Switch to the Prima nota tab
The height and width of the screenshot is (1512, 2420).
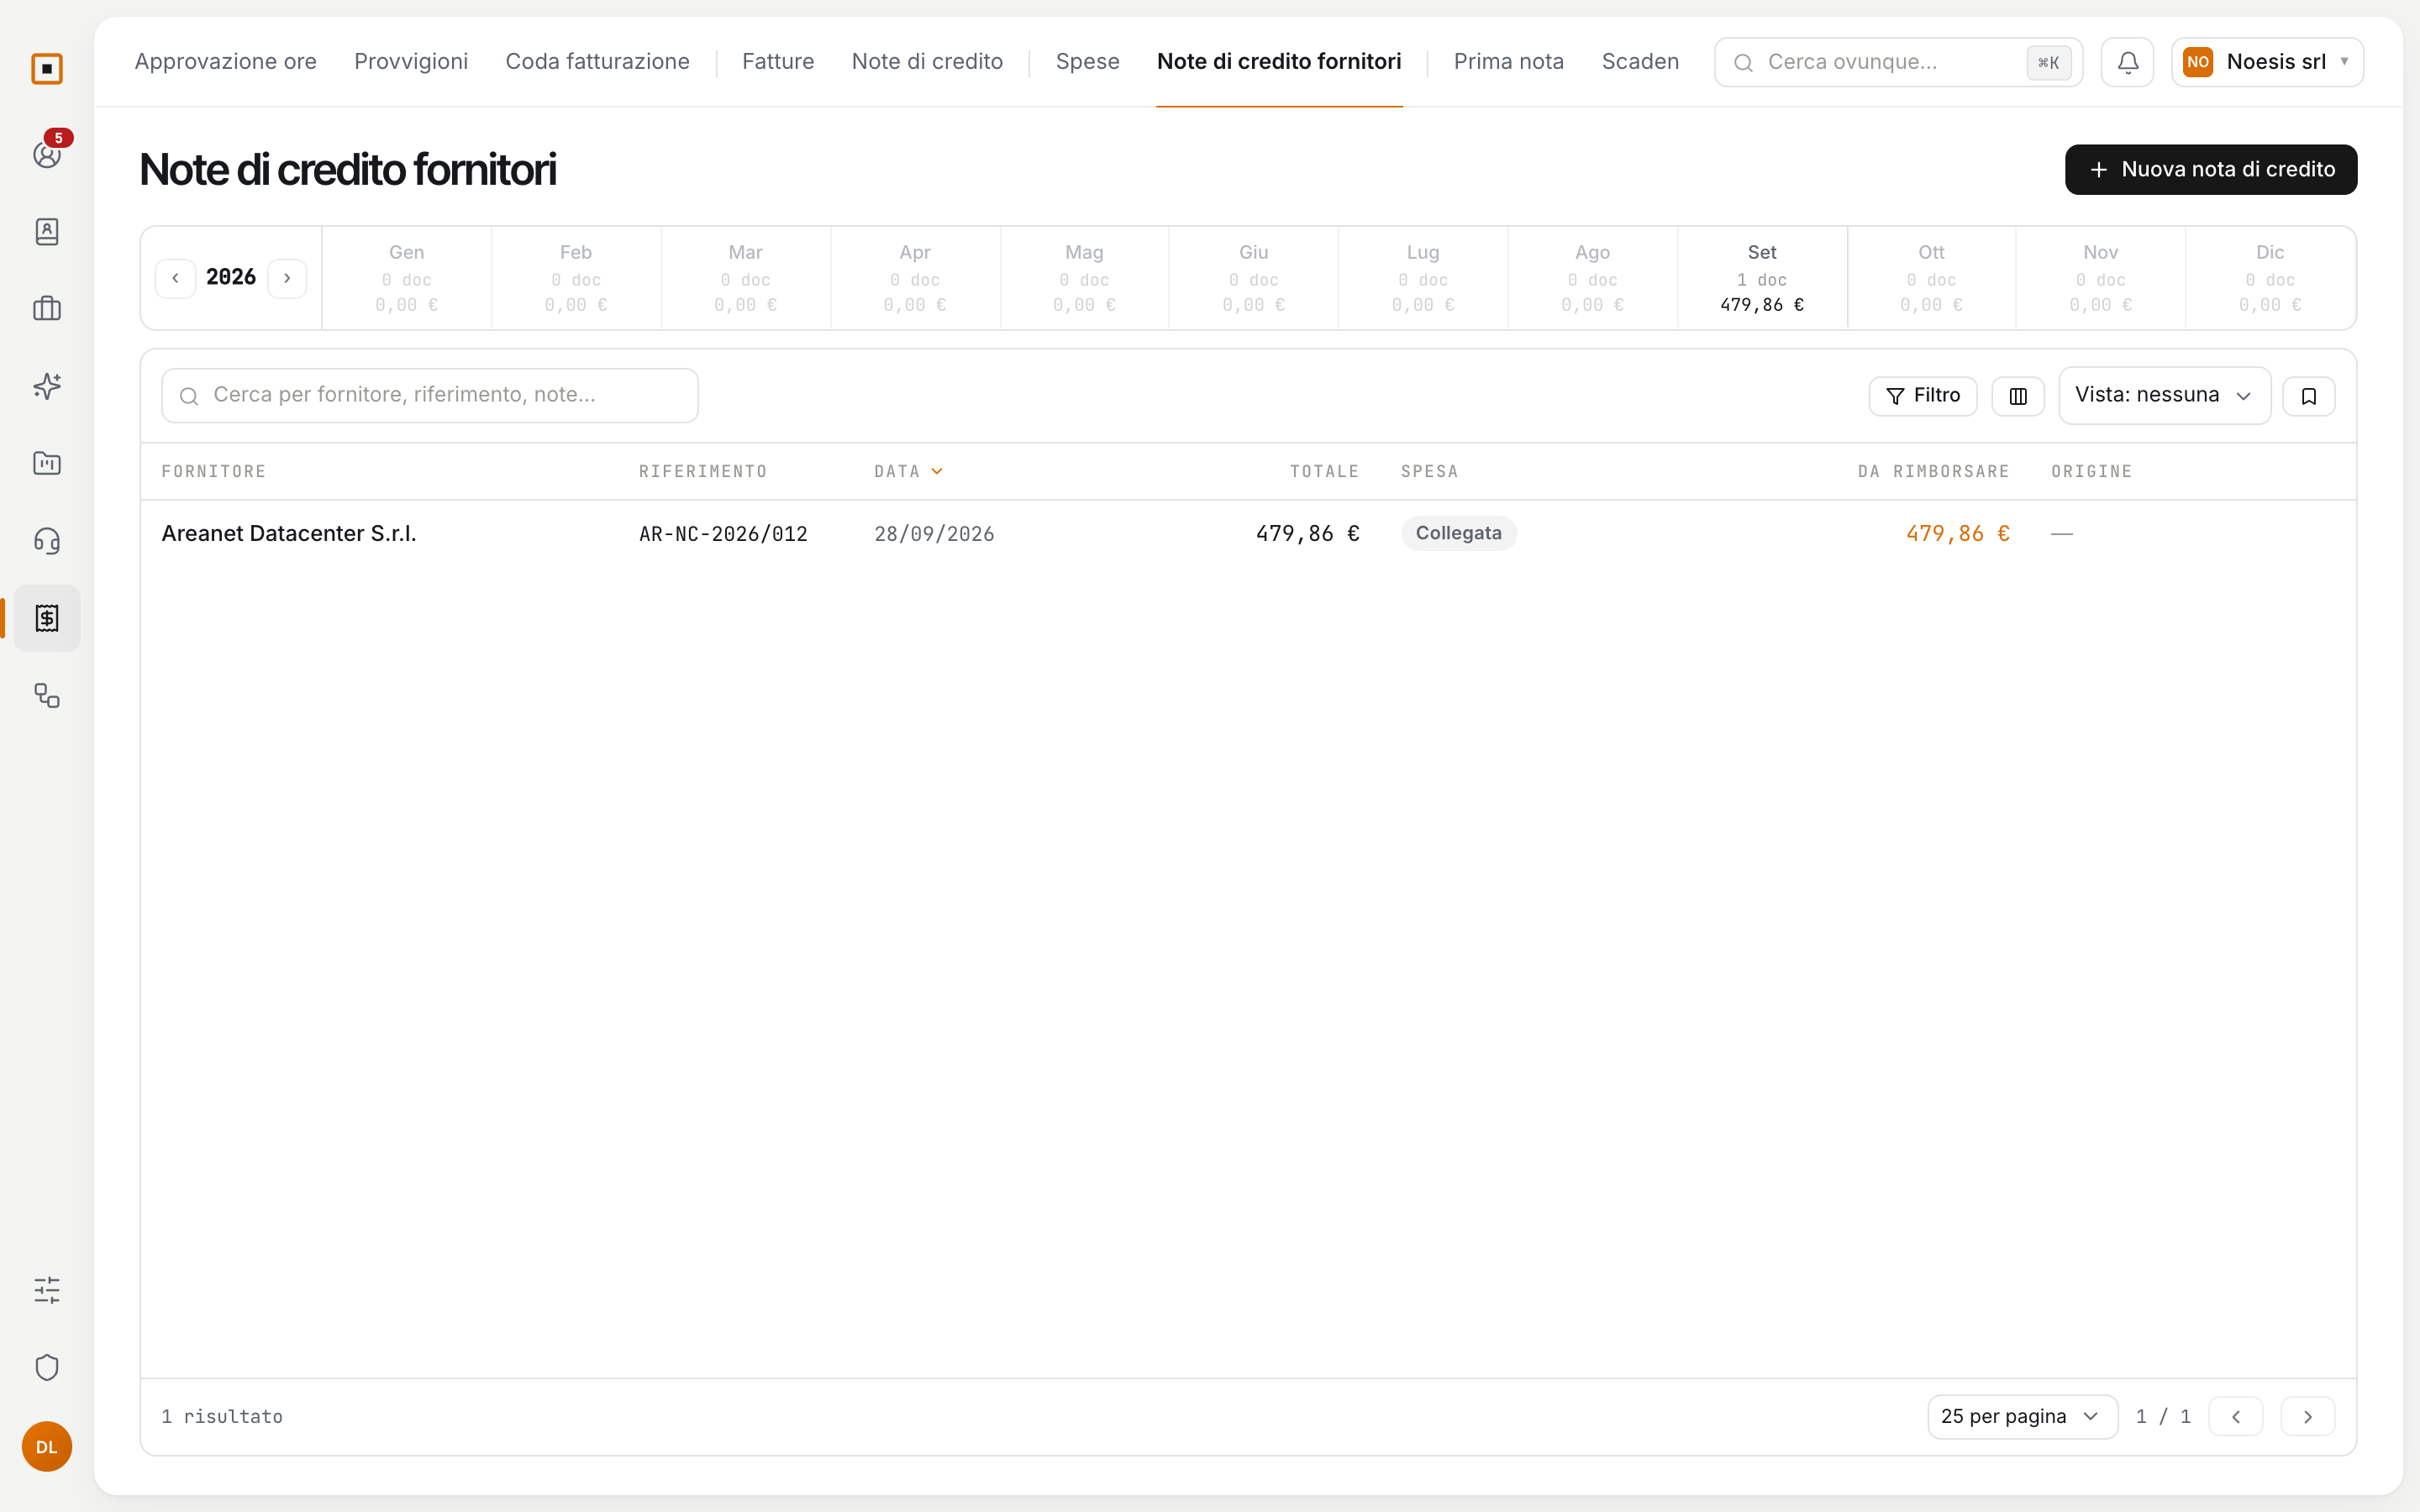pyautogui.click(x=1508, y=62)
